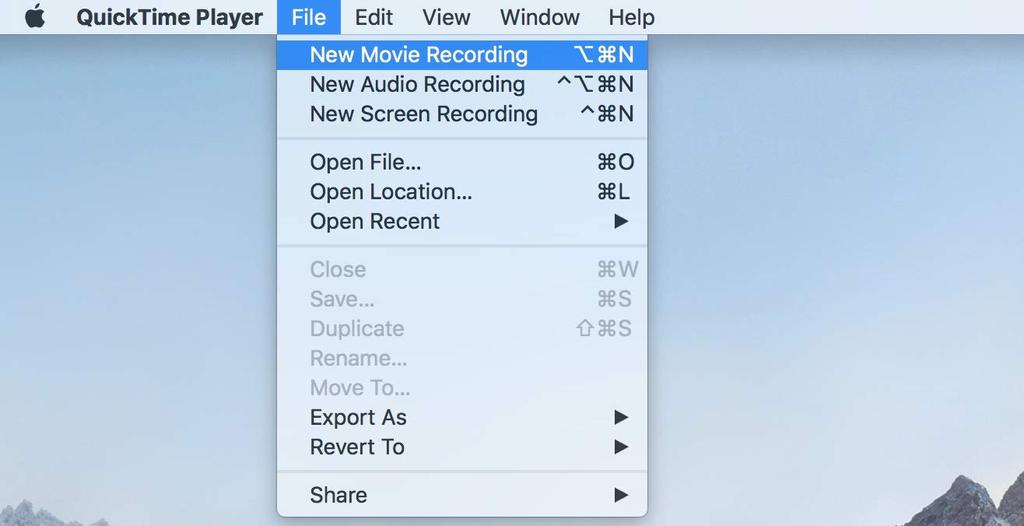
Task: Select Open File… menu item
Action: click(366, 162)
